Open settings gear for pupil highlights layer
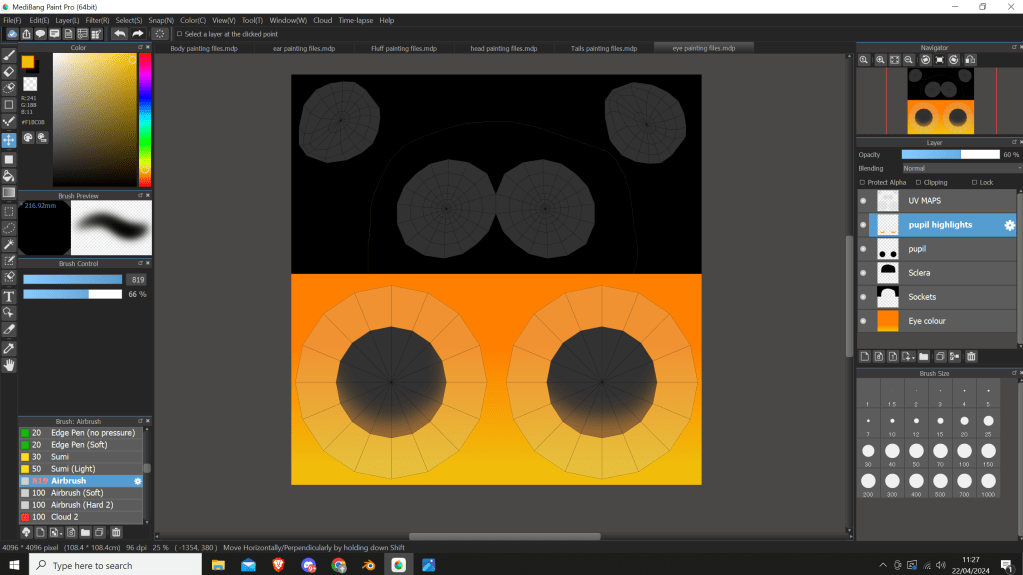 click(x=1009, y=225)
